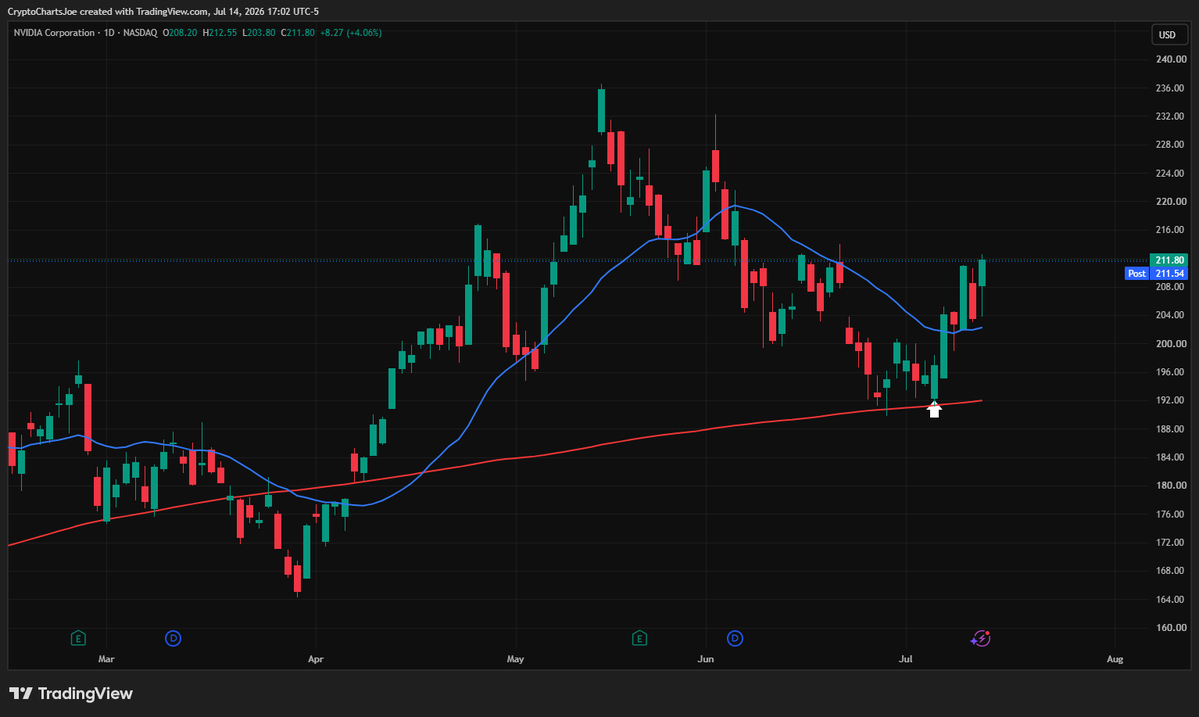Click the 160.00 price scale label

(1170, 628)
